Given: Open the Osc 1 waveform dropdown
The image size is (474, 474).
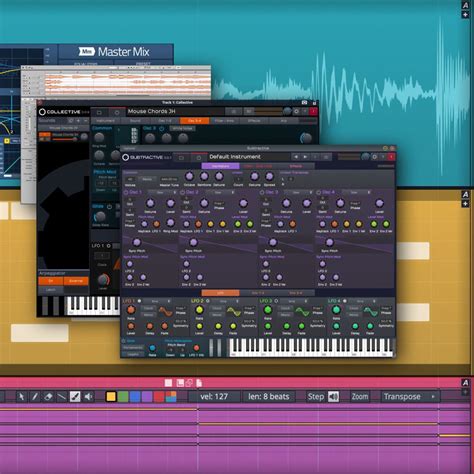Looking at the screenshot, I should (x=162, y=193).
